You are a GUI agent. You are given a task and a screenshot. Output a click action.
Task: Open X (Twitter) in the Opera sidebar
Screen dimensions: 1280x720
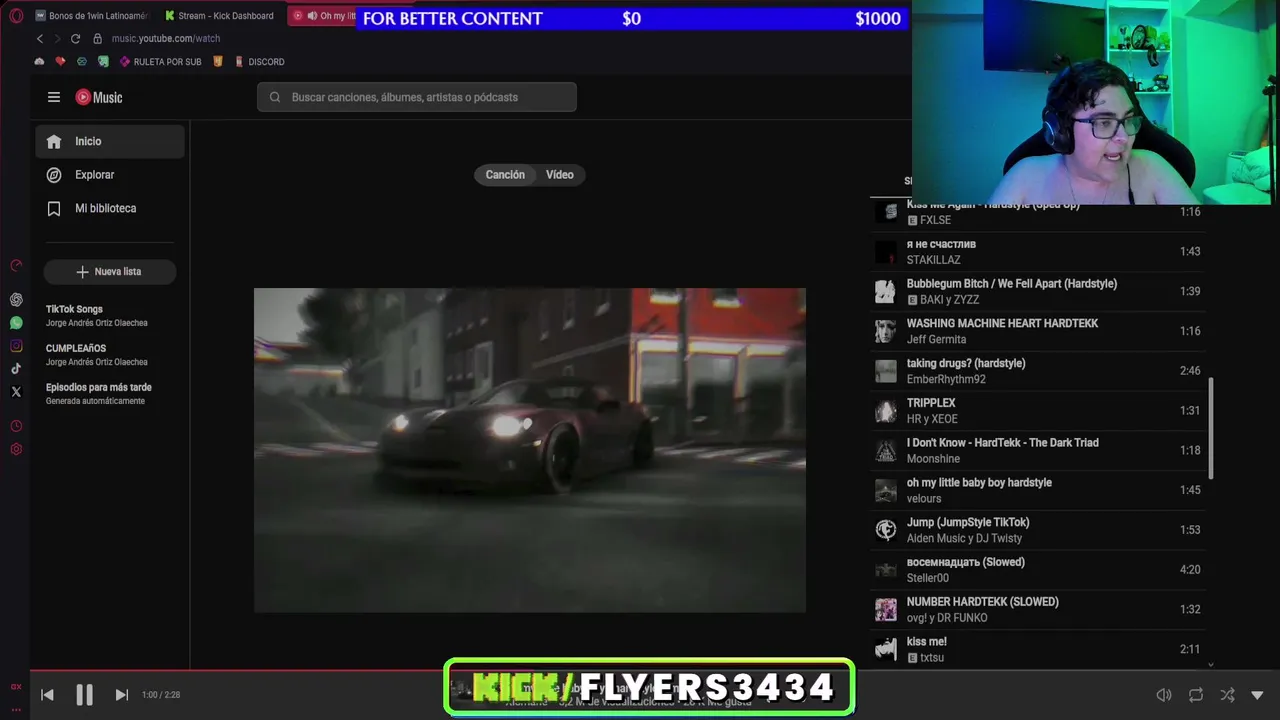[x=16, y=392]
